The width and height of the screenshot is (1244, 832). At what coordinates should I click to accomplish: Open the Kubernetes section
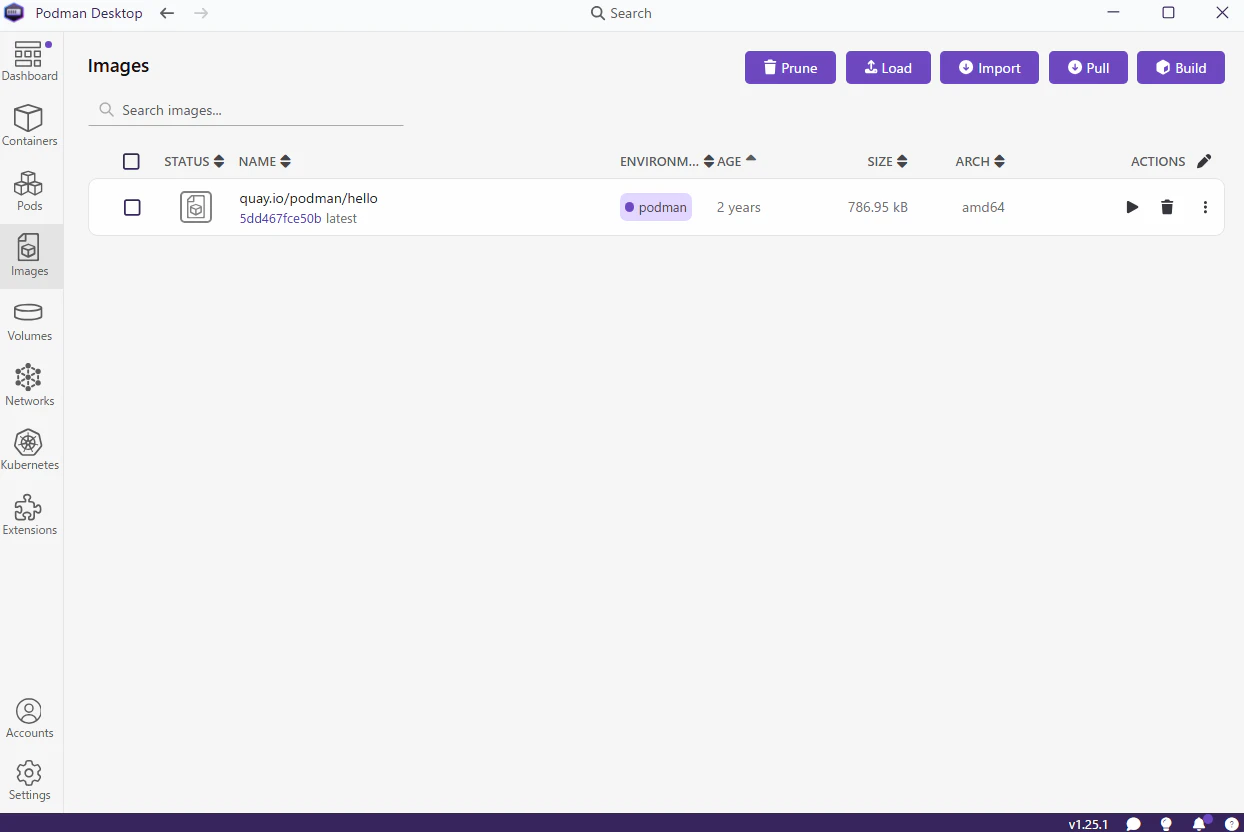(x=30, y=450)
